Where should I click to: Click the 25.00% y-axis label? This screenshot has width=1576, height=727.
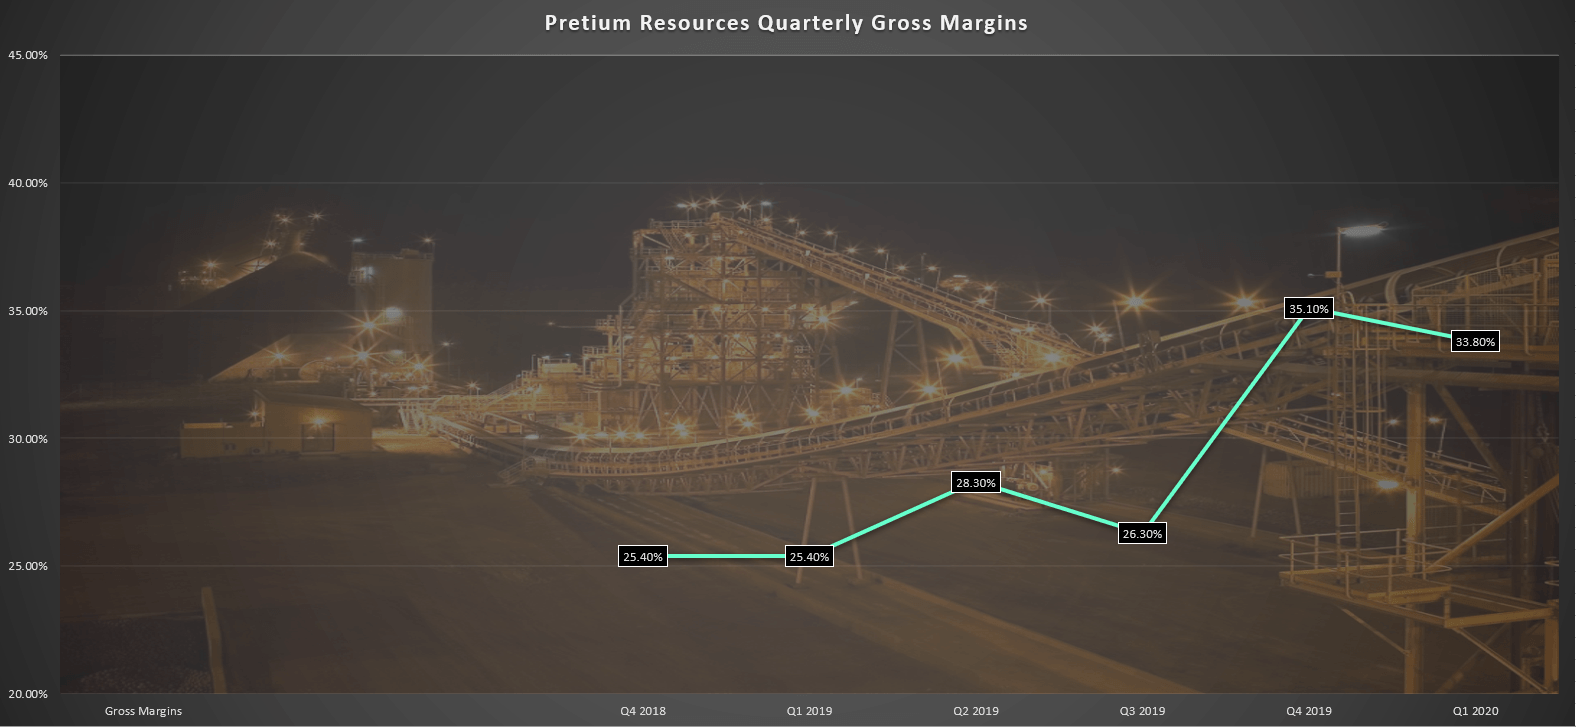coord(28,566)
